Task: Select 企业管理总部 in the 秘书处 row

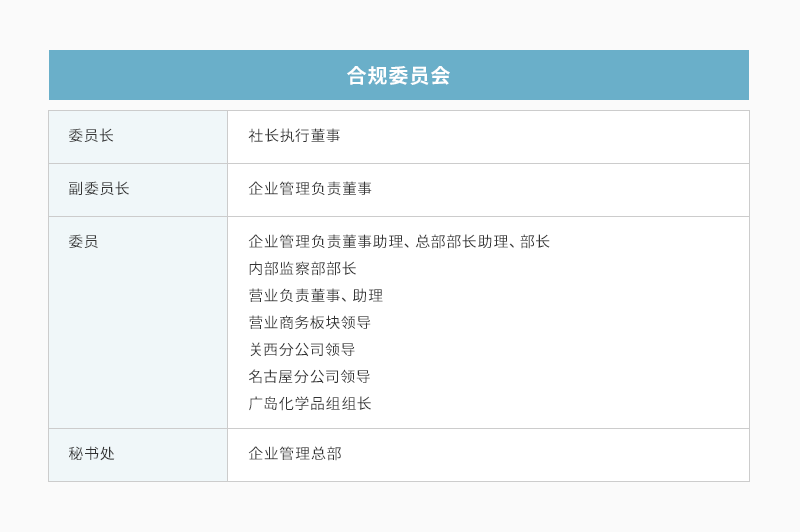Action: coord(295,454)
